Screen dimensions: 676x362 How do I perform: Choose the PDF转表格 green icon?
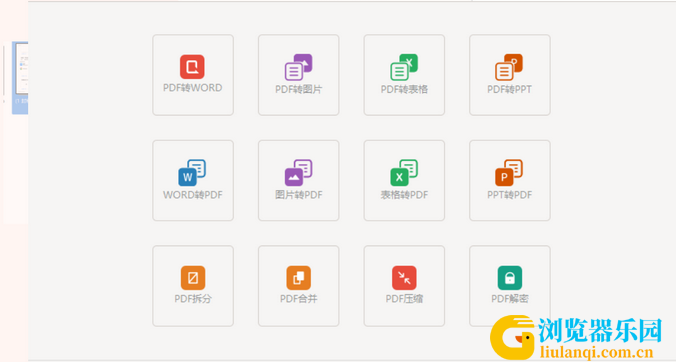point(404,67)
